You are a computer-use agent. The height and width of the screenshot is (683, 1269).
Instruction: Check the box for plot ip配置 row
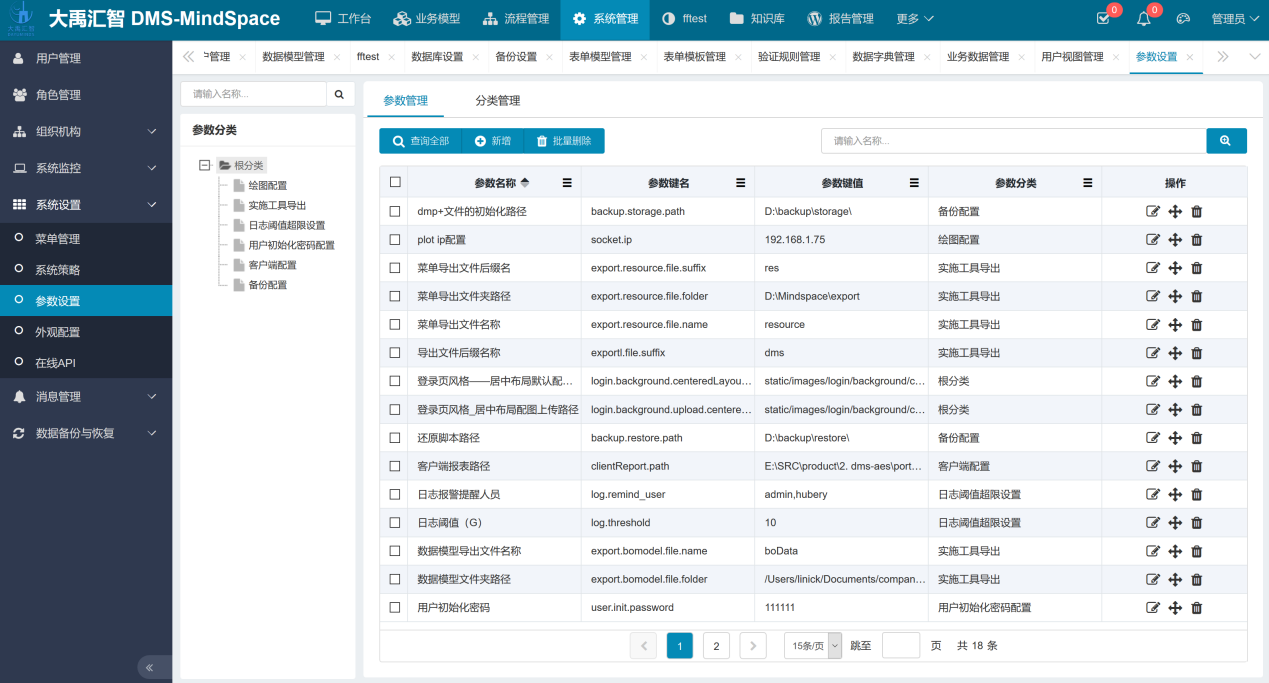pos(395,240)
